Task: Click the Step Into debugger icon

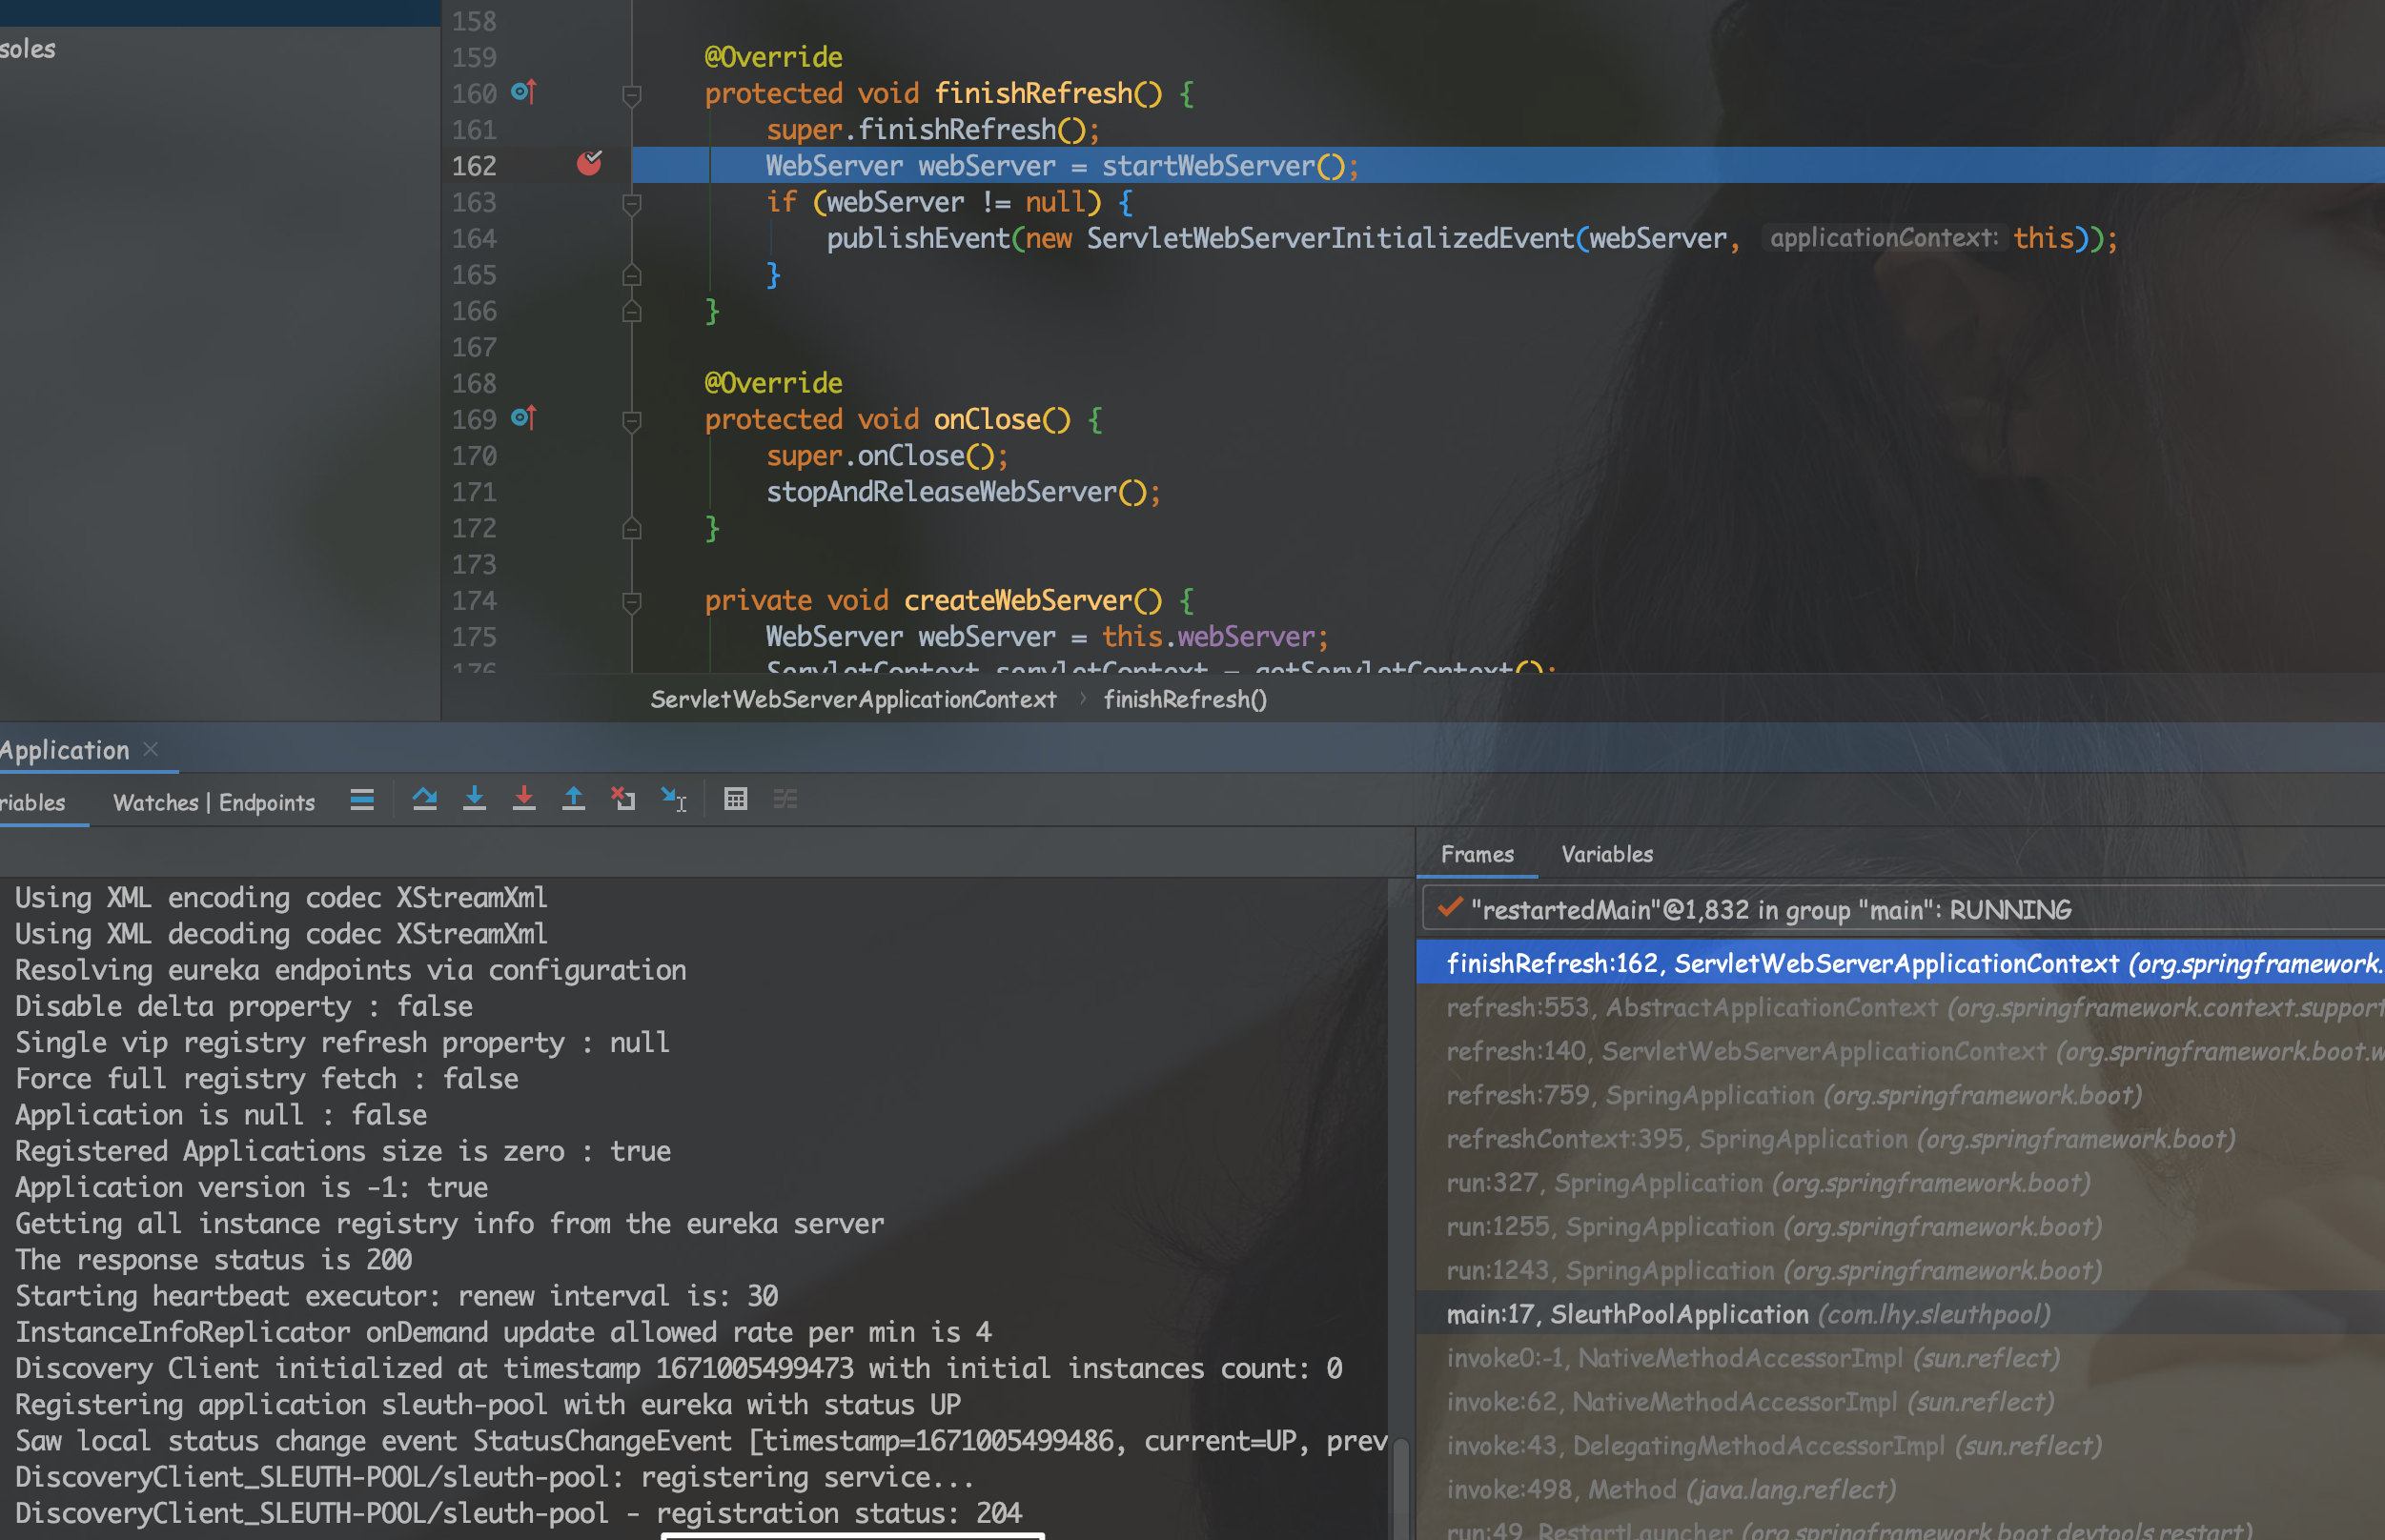Action: [x=475, y=800]
